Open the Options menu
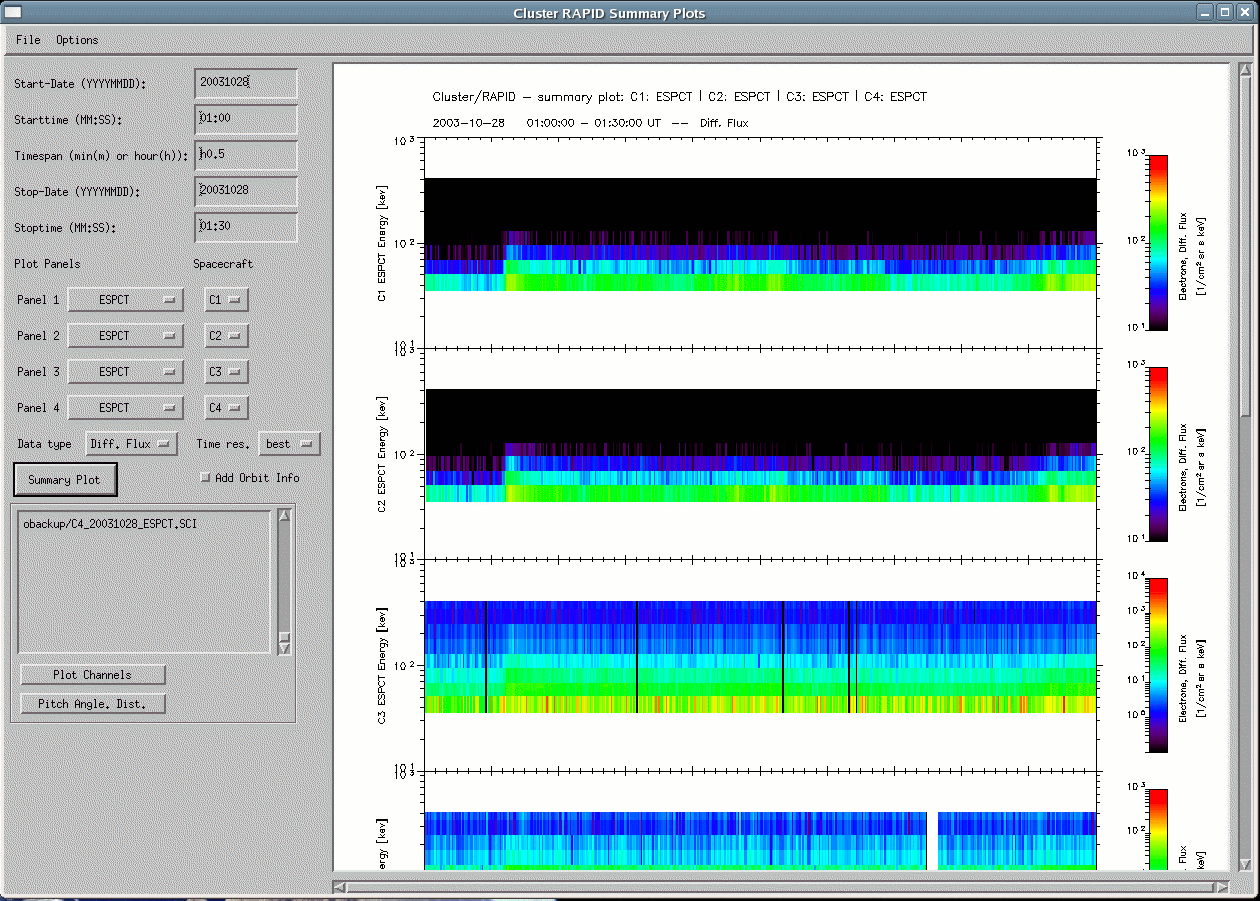The width and height of the screenshot is (1260, 901). pyautogui.click(x=77, y=40)
